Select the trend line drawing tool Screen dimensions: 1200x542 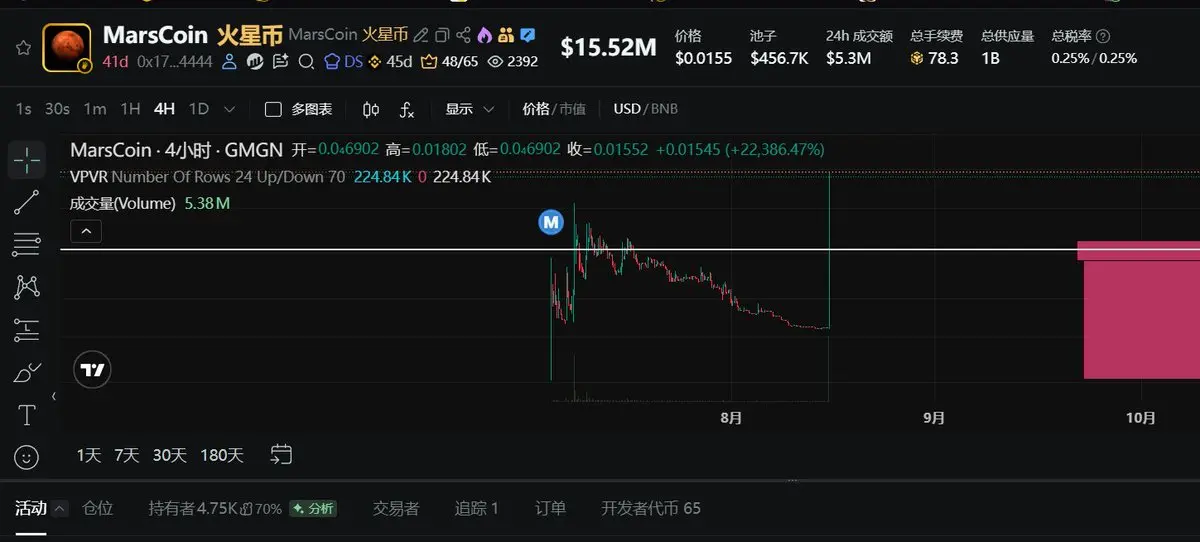[x=27, y=202]
